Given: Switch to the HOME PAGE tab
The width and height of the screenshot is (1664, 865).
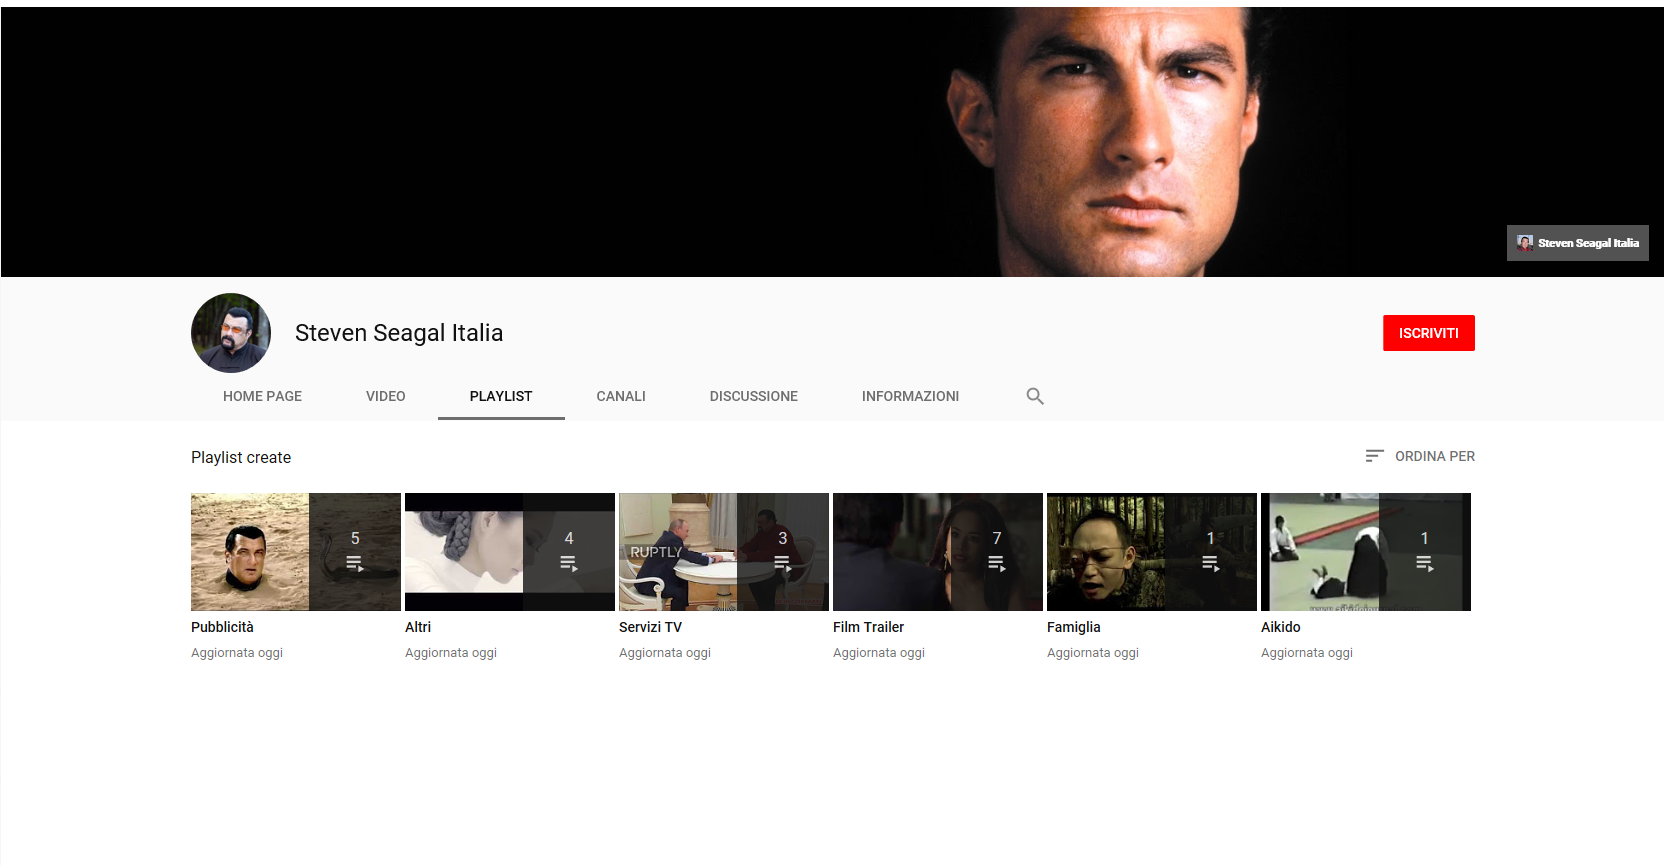Looking at the screenshot, I should pyautogui.click(x=262, y=396).
